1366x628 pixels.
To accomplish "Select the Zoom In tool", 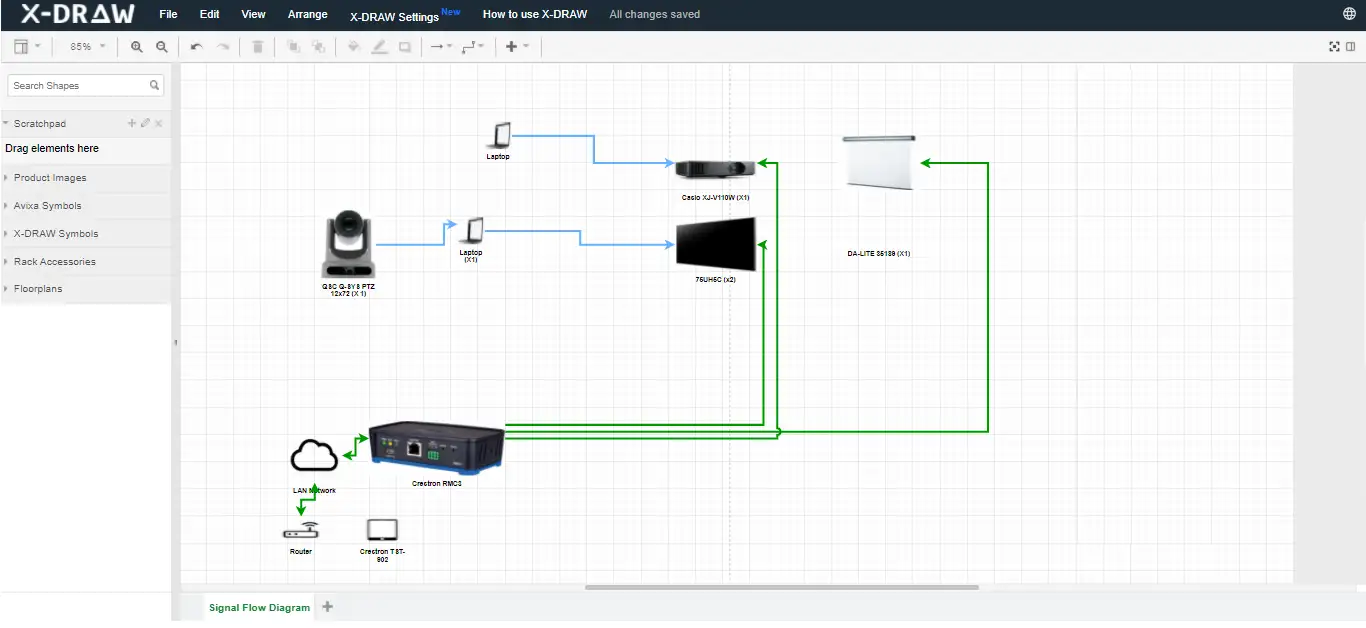I will (x=136, y=46).
